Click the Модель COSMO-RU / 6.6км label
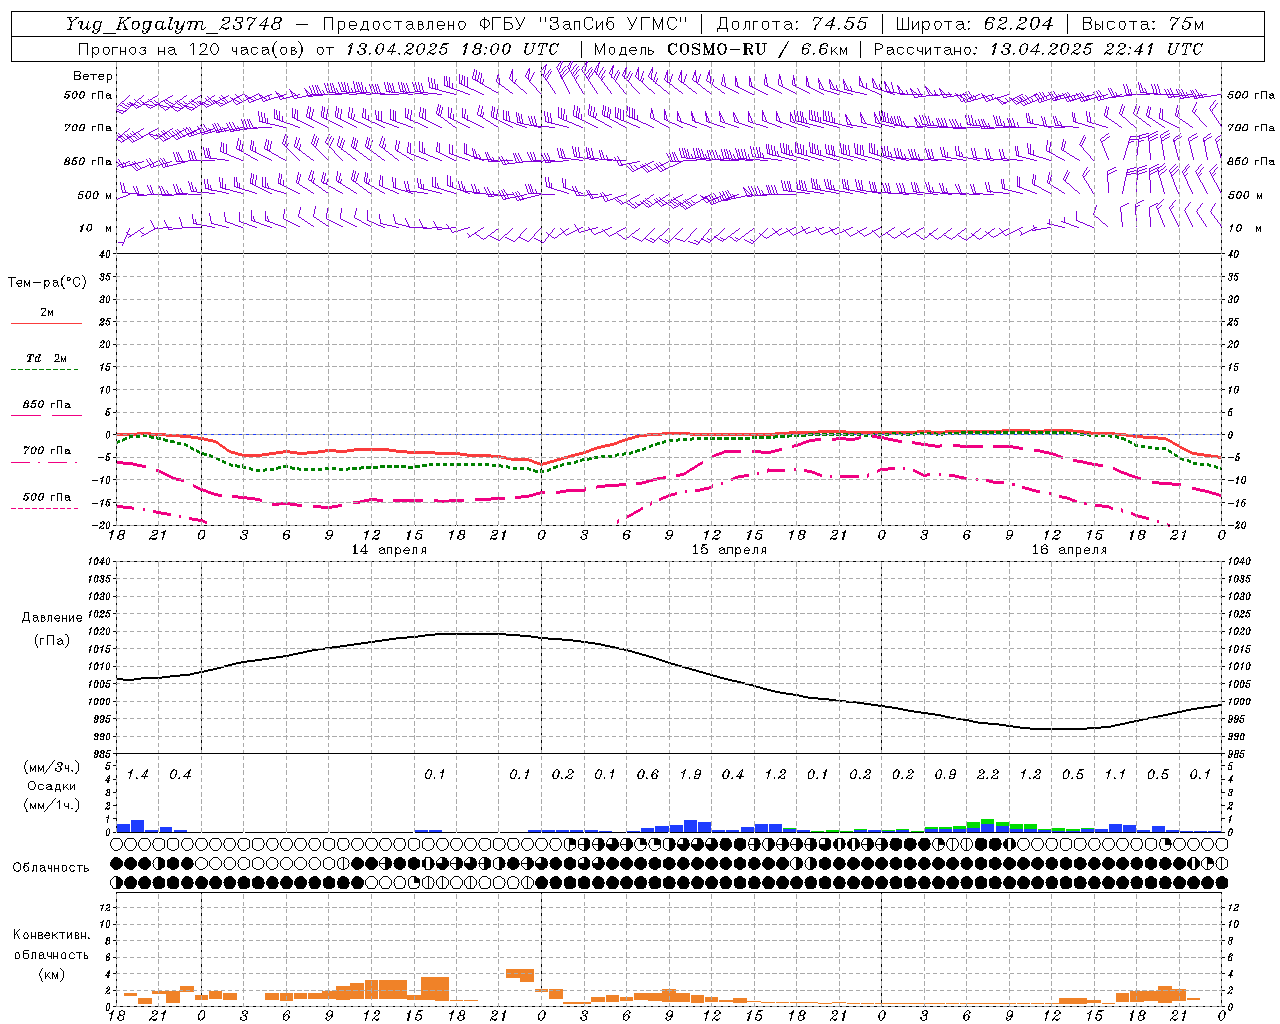Screen dimensions: 1280x1024 pyautogui.click(x=721, y=49)
